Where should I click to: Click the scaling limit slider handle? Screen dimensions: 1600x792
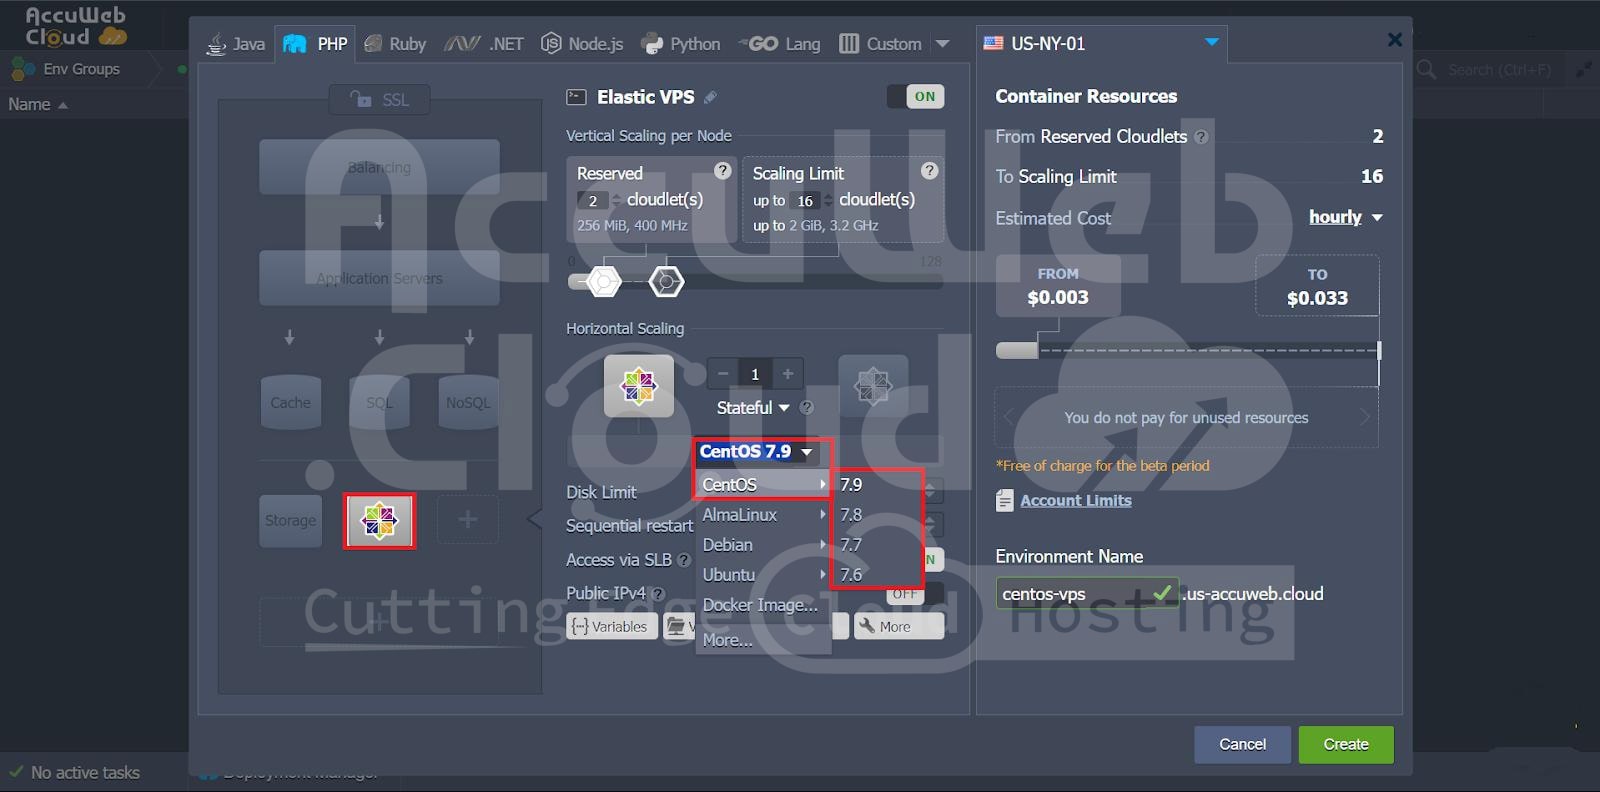click(666, 282)
